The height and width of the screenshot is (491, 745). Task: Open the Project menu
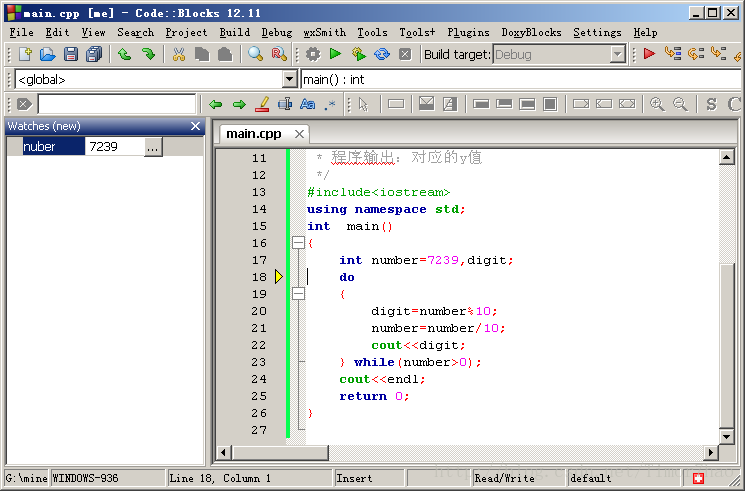pyautogui.click(x=186, y=32)
